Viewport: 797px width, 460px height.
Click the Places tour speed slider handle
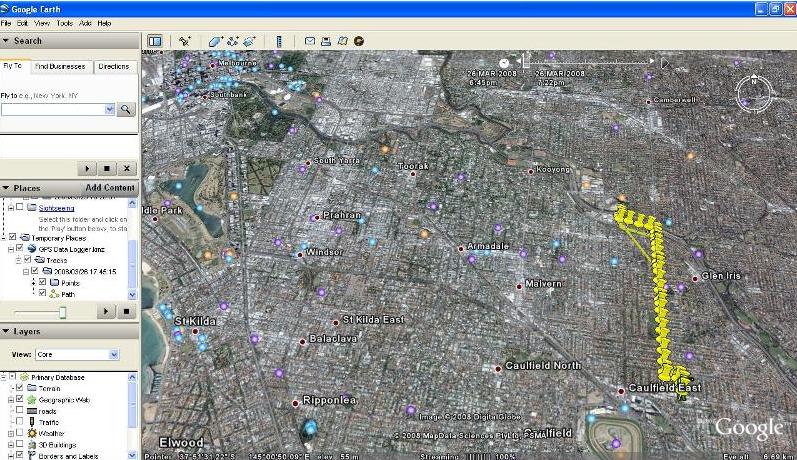(x=63, y=312)
